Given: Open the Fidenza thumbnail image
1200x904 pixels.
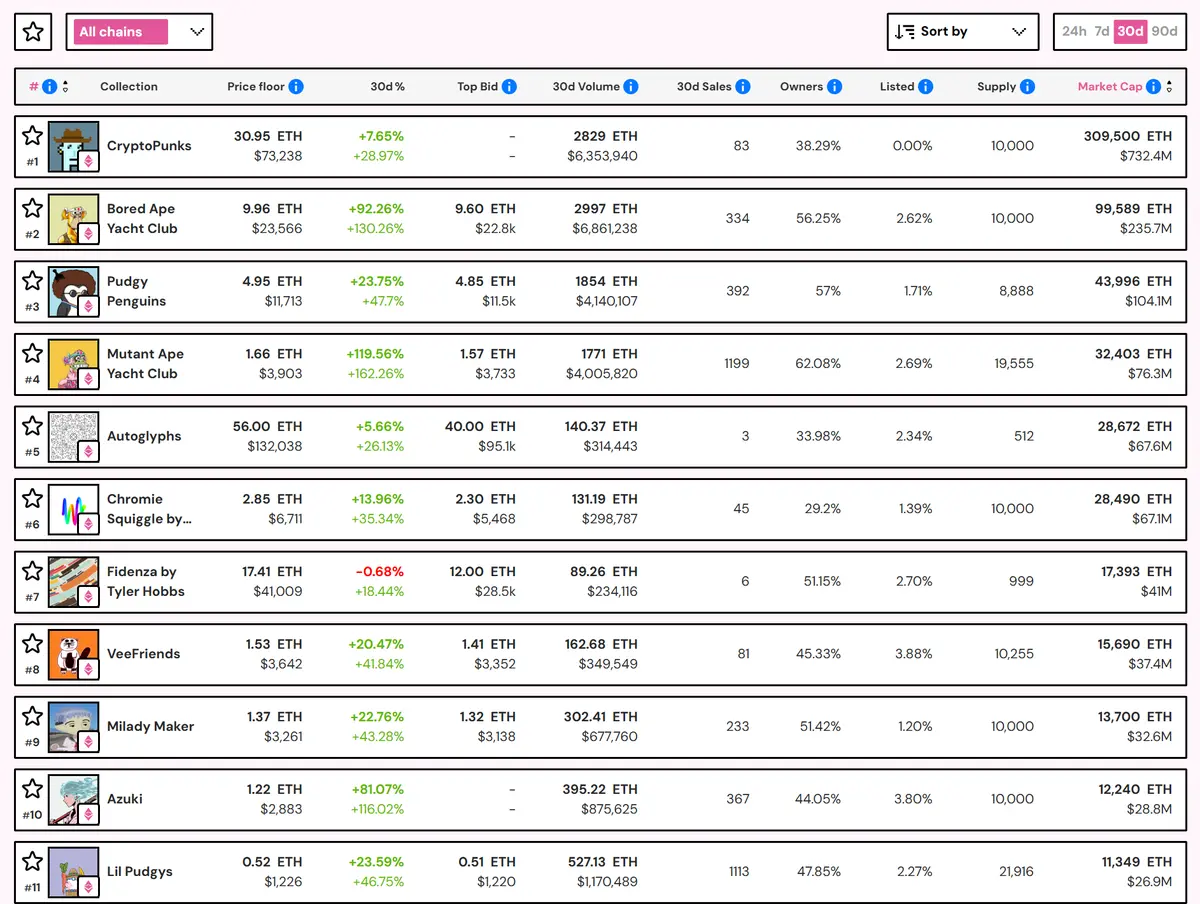Looking at the screenshot, I should pyautogui.click(x=73, y=581).
